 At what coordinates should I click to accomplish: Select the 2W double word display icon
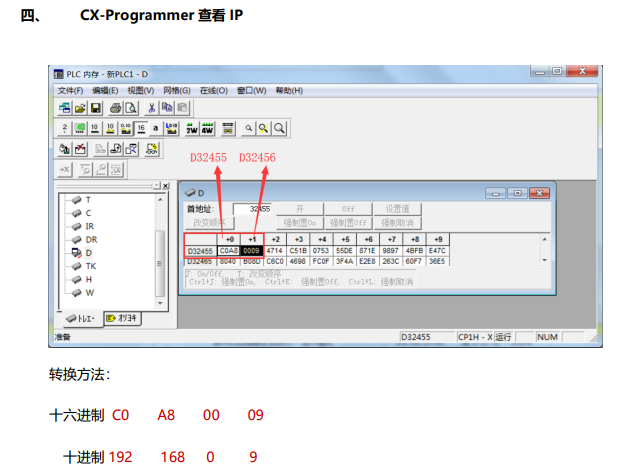192,129
